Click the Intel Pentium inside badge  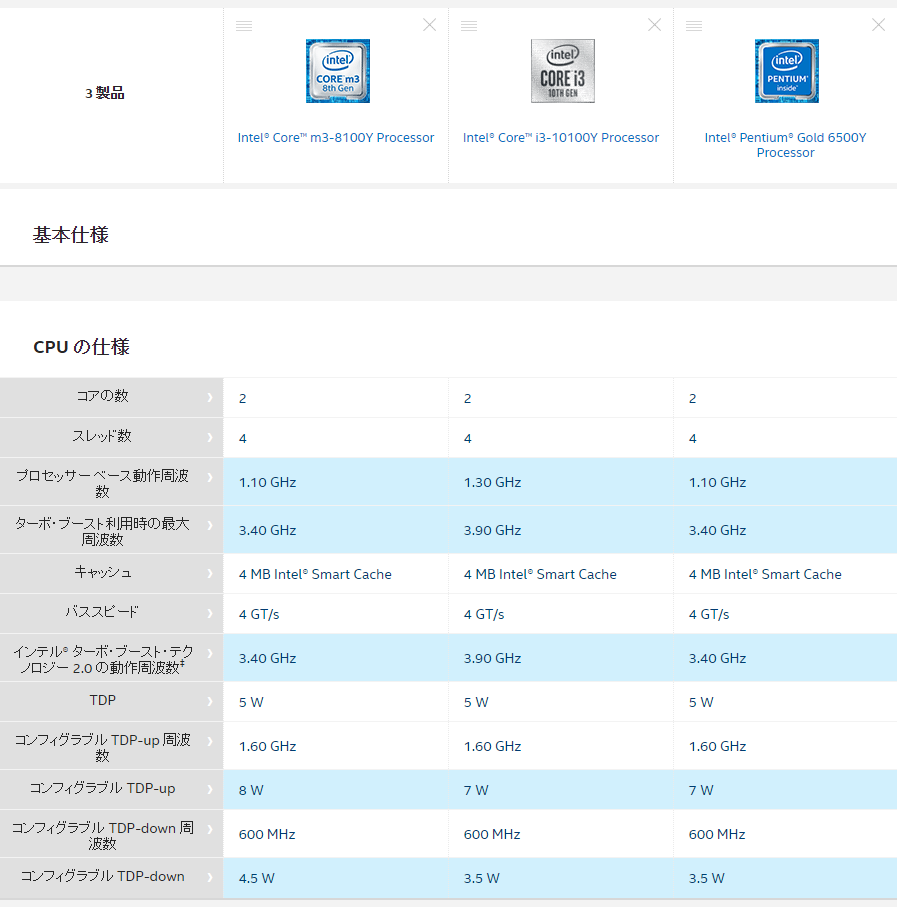[x=787, y=71]
